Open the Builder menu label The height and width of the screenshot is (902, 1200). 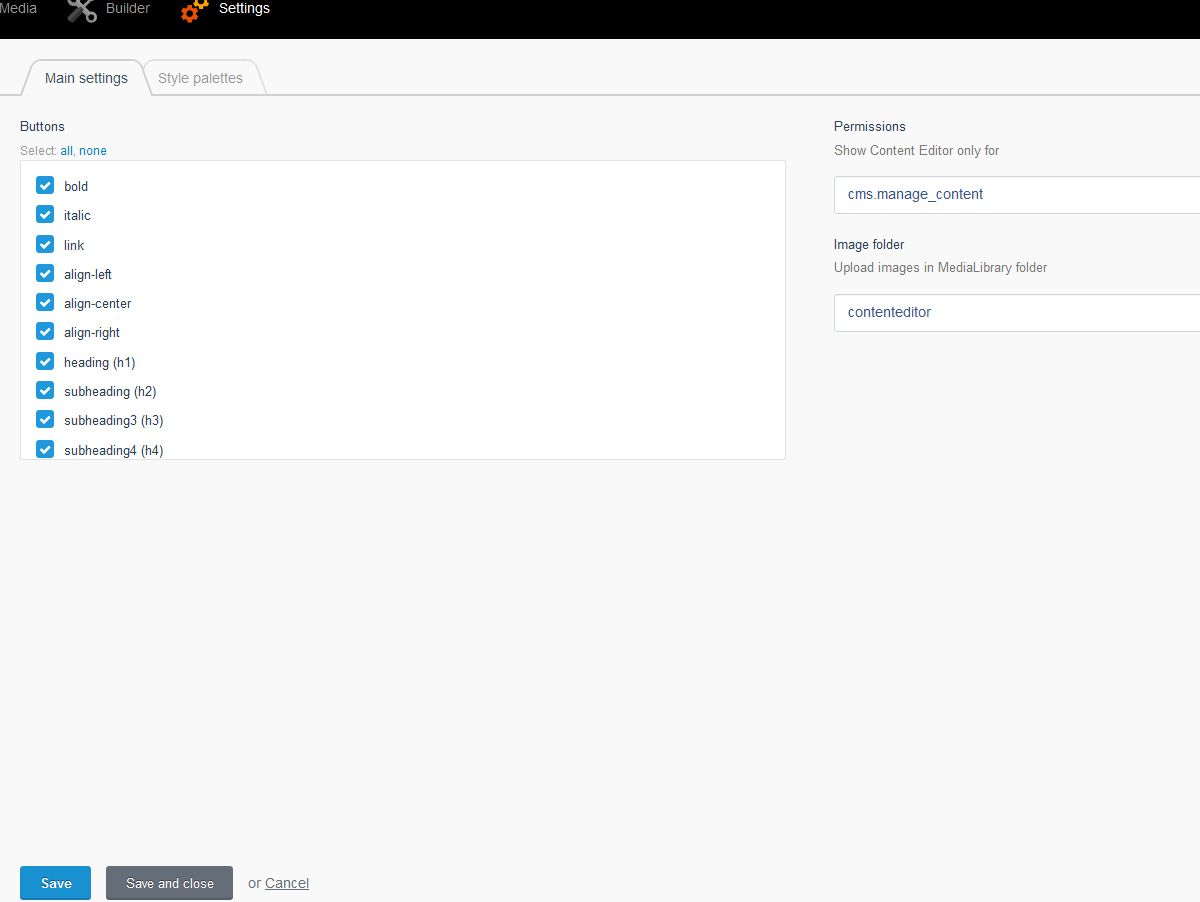pyautogui.click(x=128, y=8)
